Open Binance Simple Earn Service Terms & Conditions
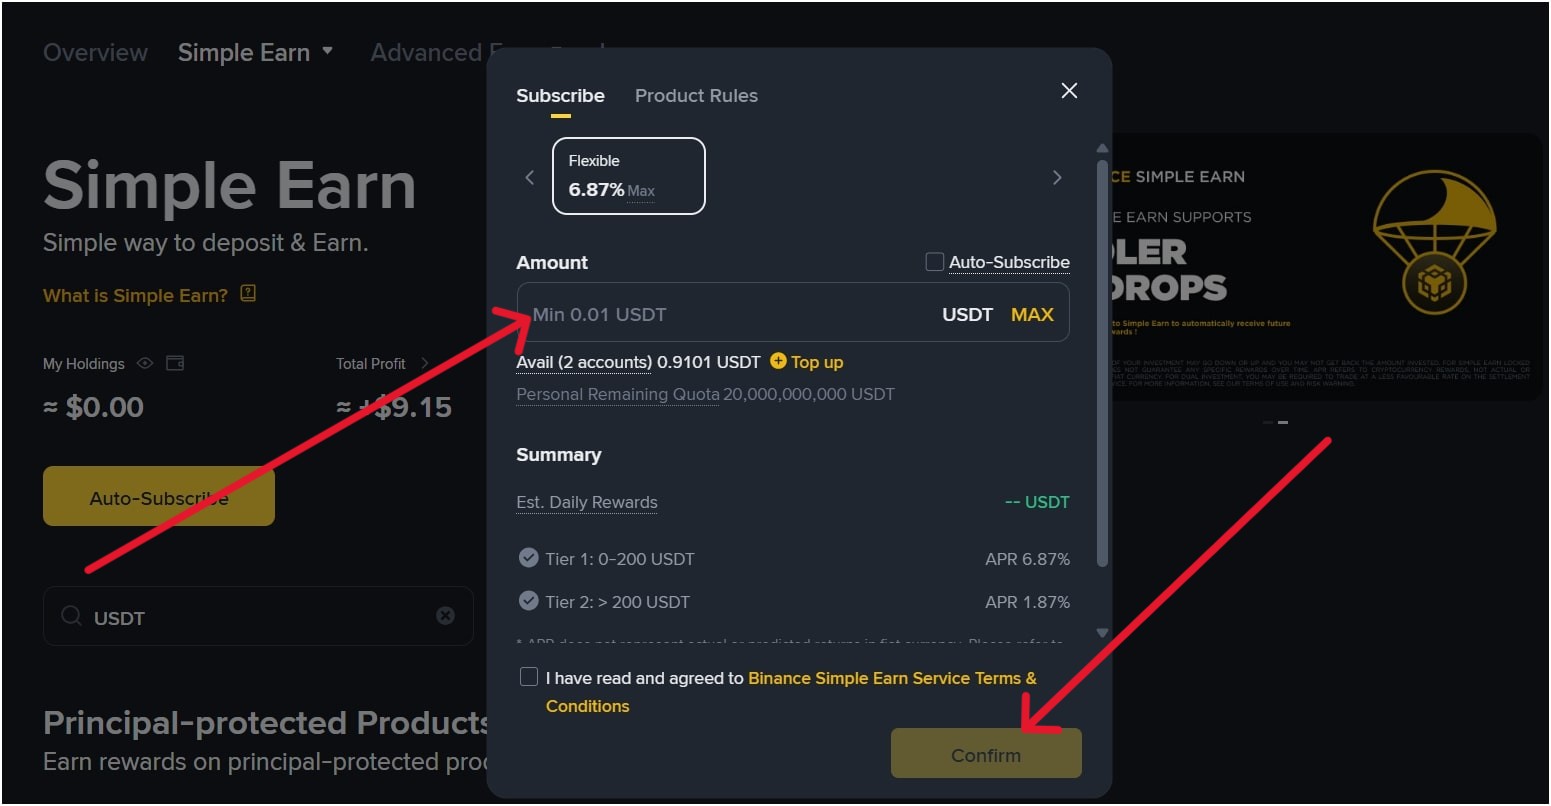The height and width of the screenshot is (806, 1551). (891, 678)
